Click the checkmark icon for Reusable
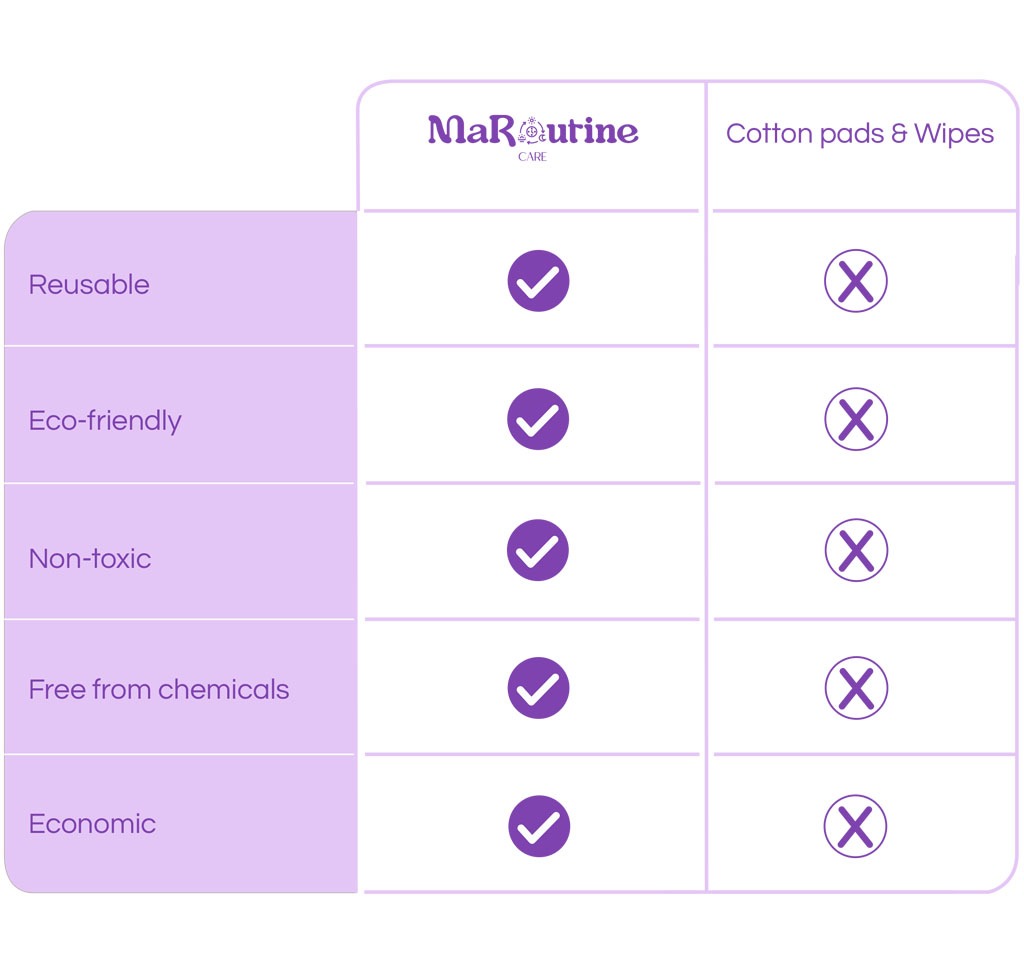Screen dimensions: 1024x980 [x=538, y=281]
